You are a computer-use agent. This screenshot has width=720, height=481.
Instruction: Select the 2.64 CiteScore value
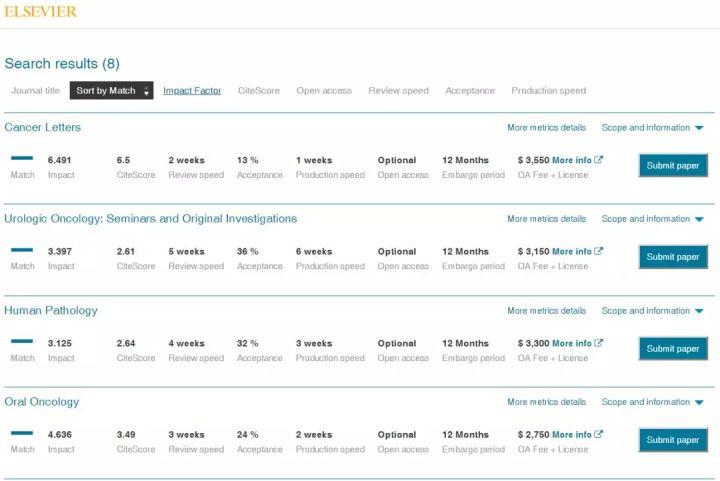click(126, 343)
